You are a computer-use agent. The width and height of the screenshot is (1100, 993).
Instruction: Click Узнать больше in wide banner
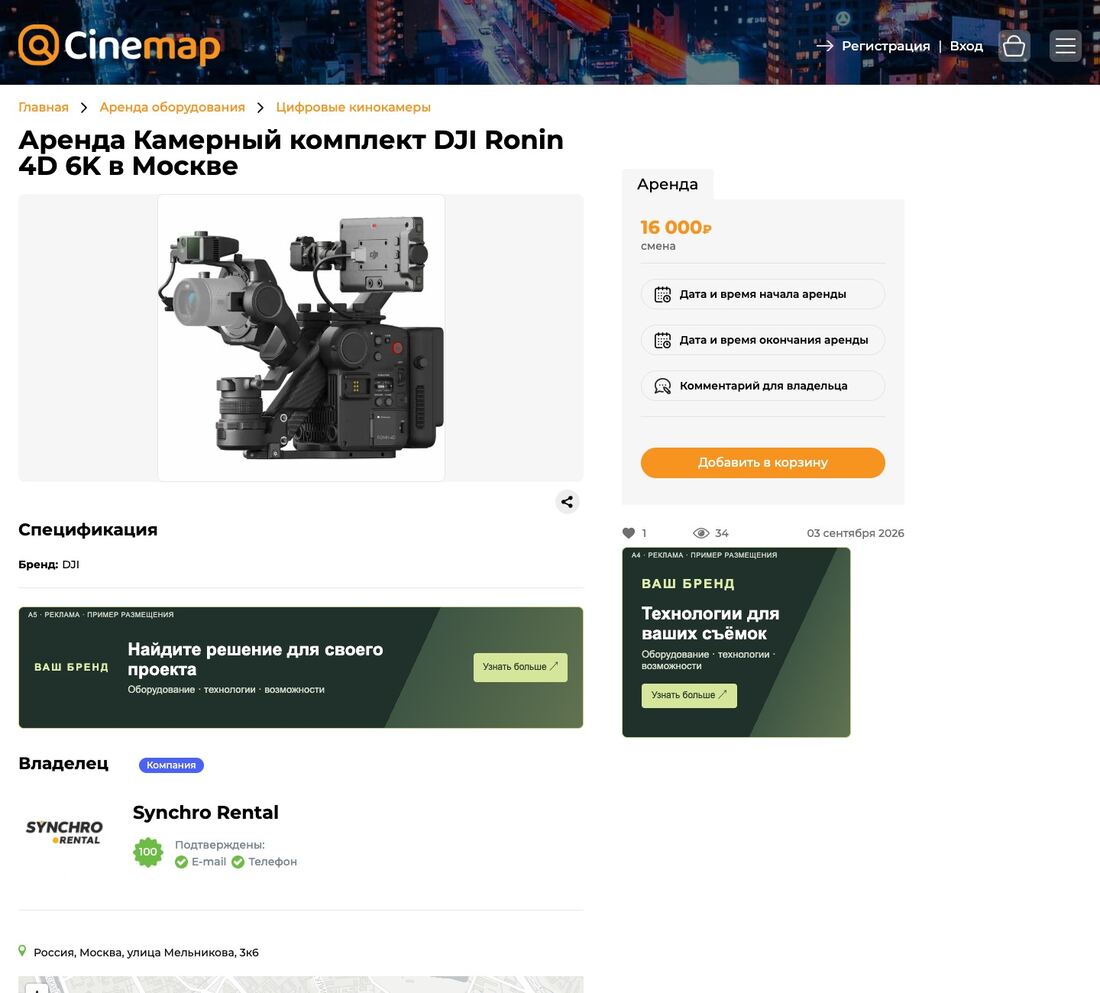(x=521, y=667)
